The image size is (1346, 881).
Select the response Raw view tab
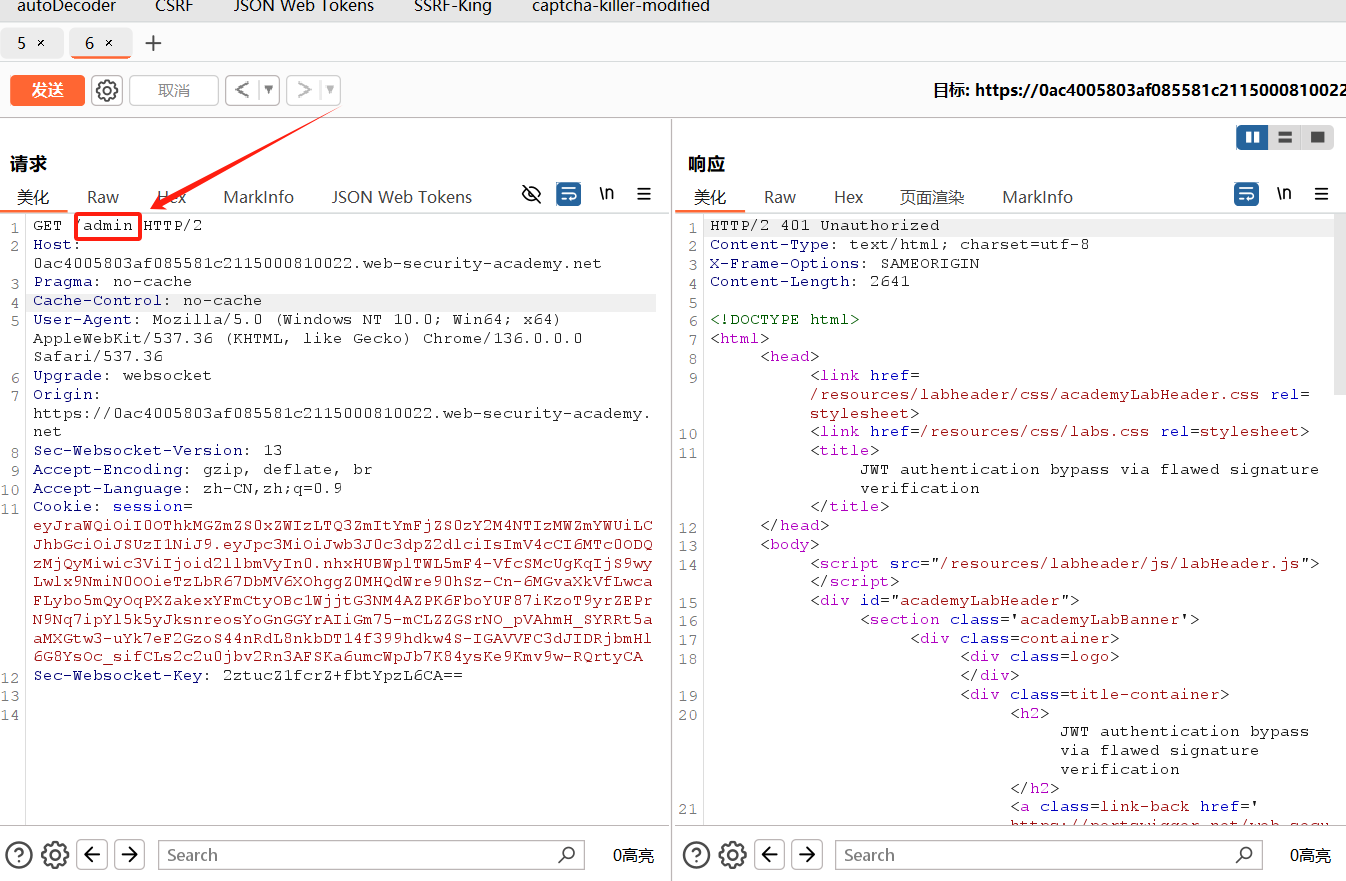point(780,197)
